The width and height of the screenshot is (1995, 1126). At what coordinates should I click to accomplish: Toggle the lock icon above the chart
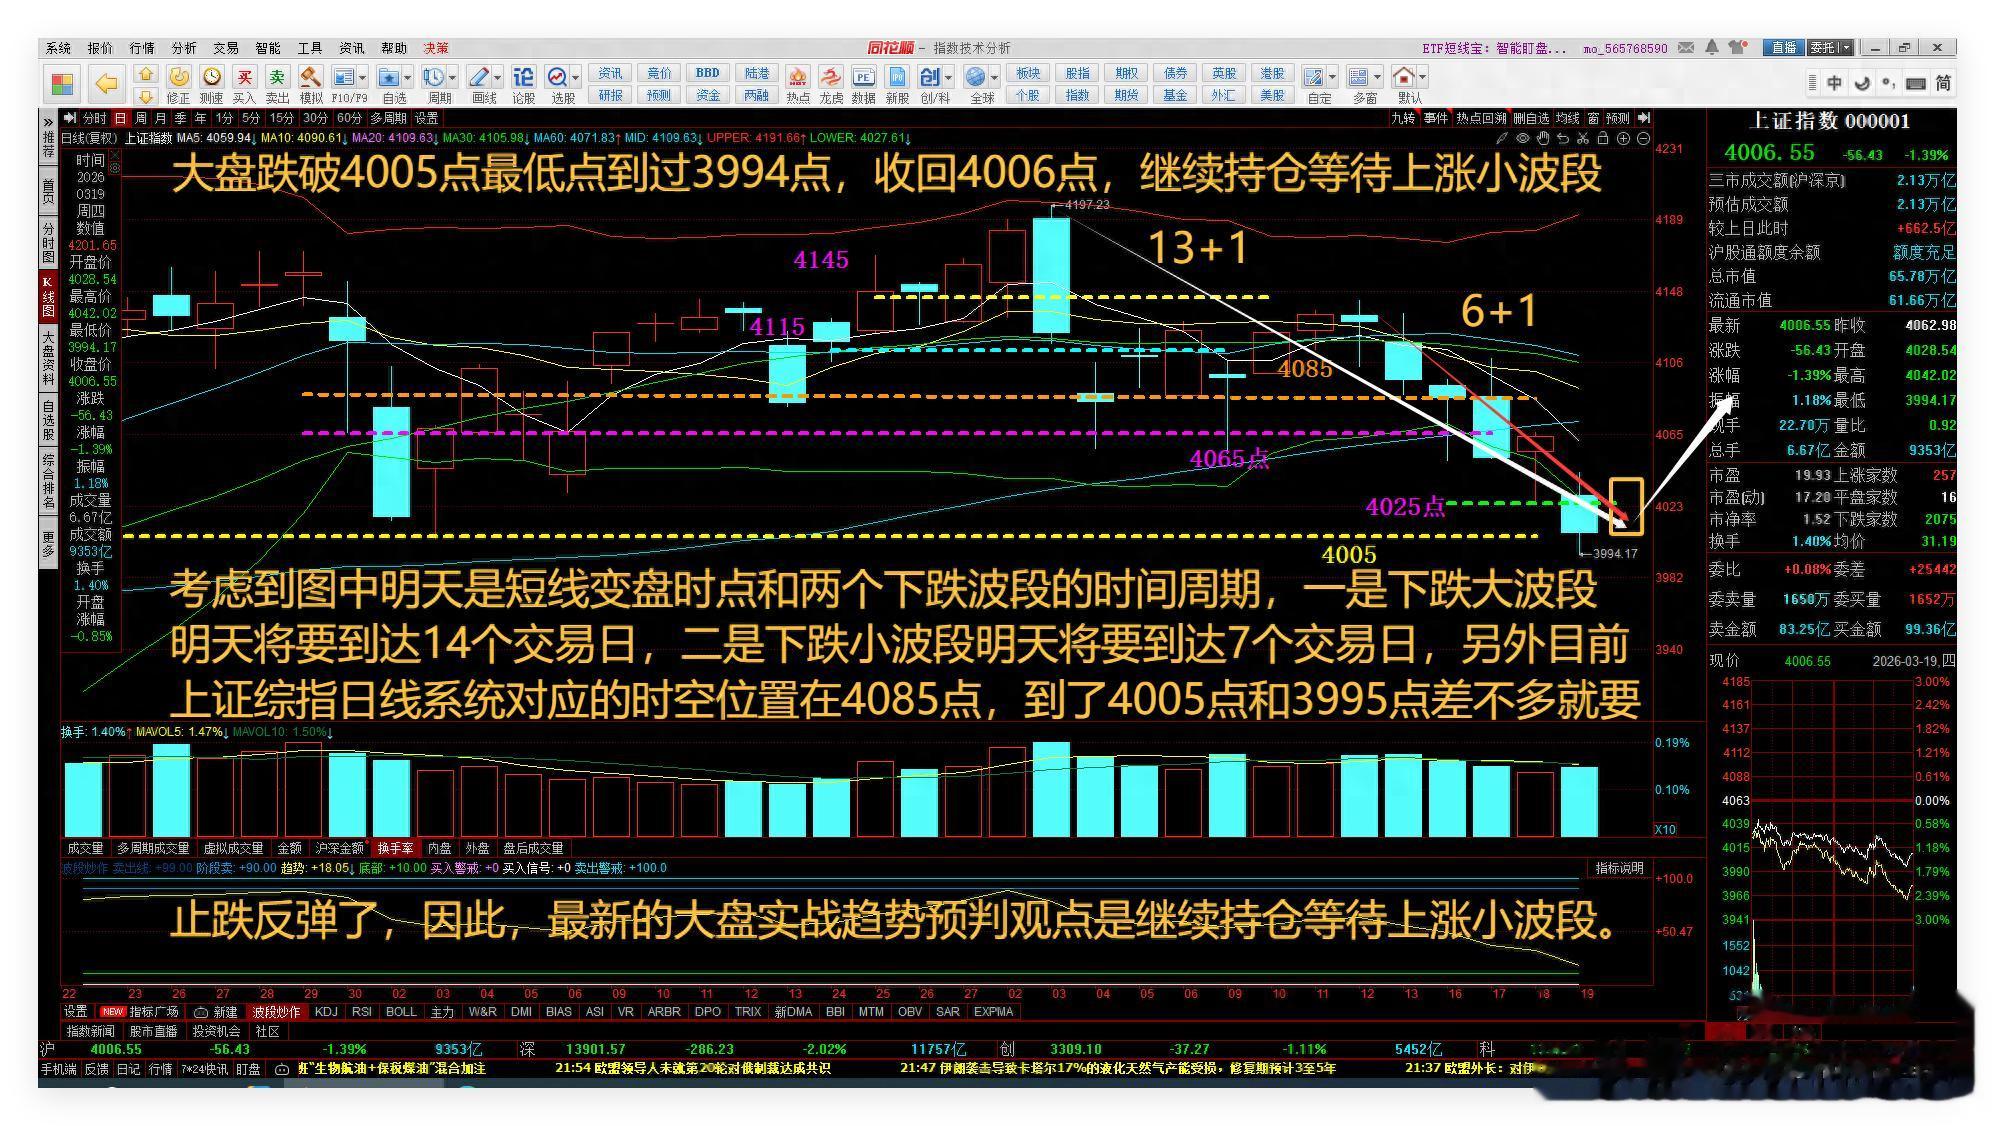(1603, 139)
